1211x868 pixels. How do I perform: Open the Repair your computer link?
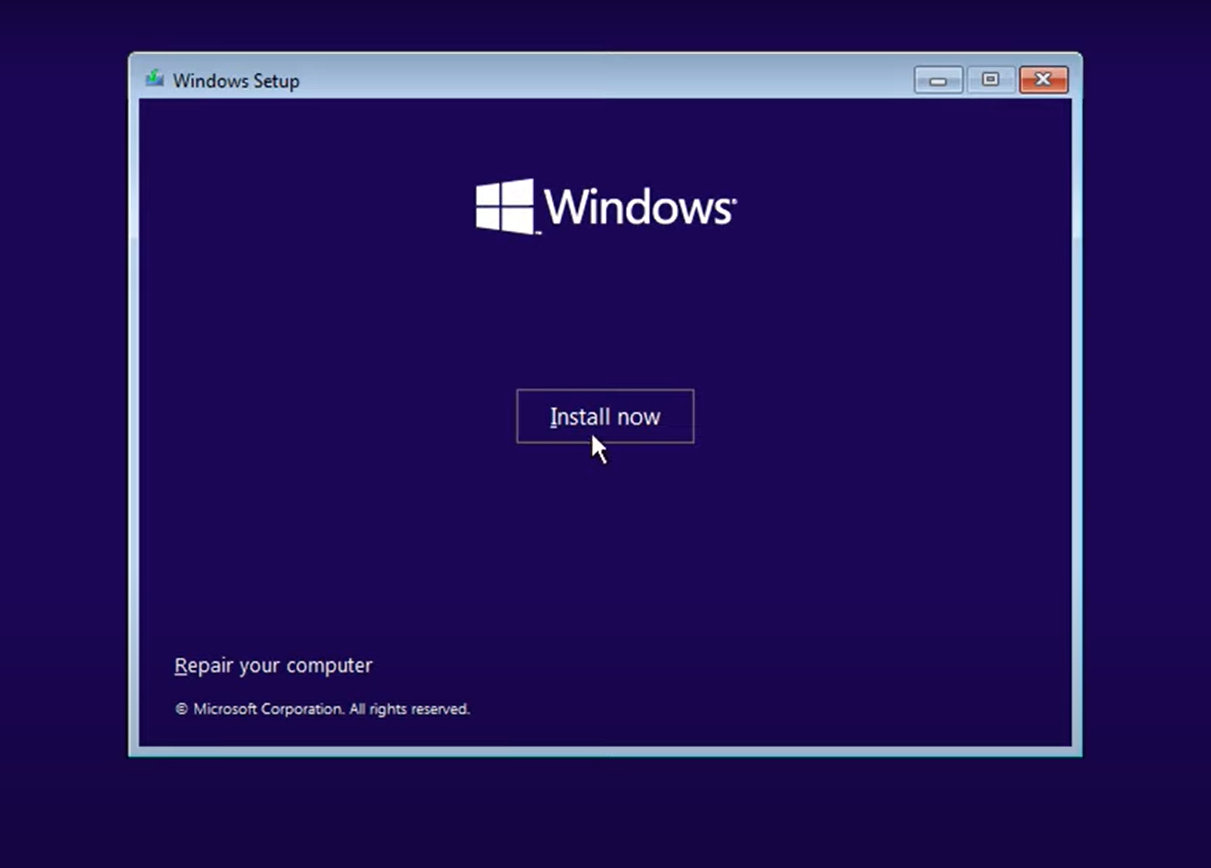(x=273, y=666)
